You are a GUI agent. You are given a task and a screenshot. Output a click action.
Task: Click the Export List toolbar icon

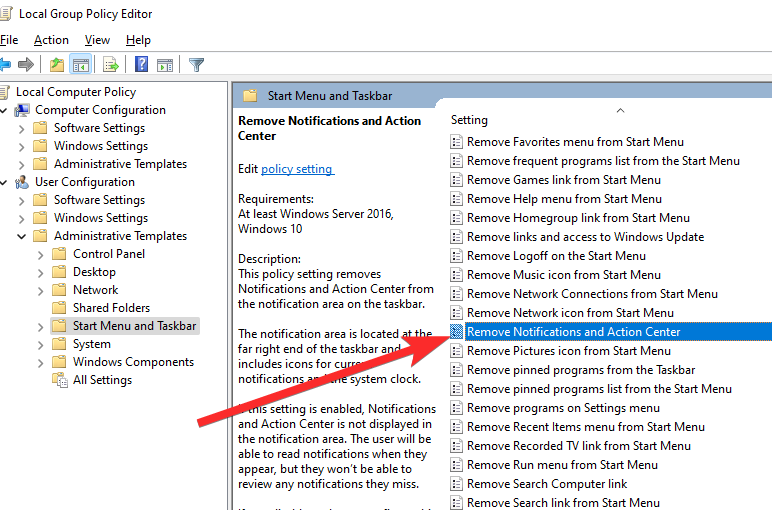[x=111, y=64]
